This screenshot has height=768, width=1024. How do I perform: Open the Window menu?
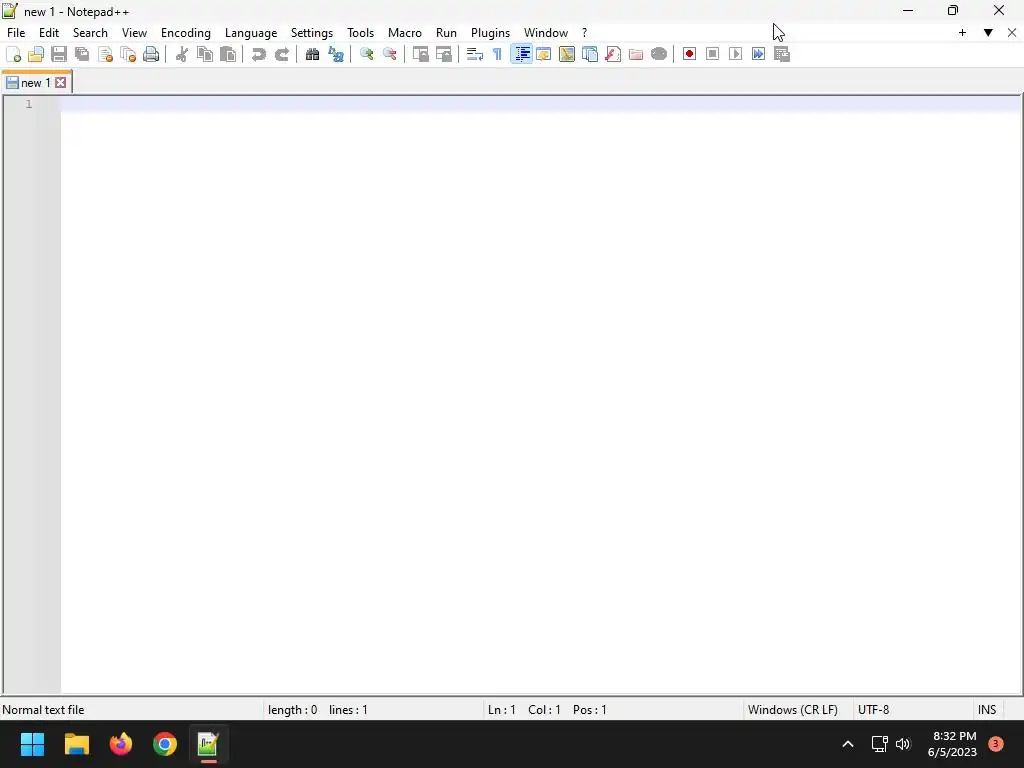pos(546,33)
